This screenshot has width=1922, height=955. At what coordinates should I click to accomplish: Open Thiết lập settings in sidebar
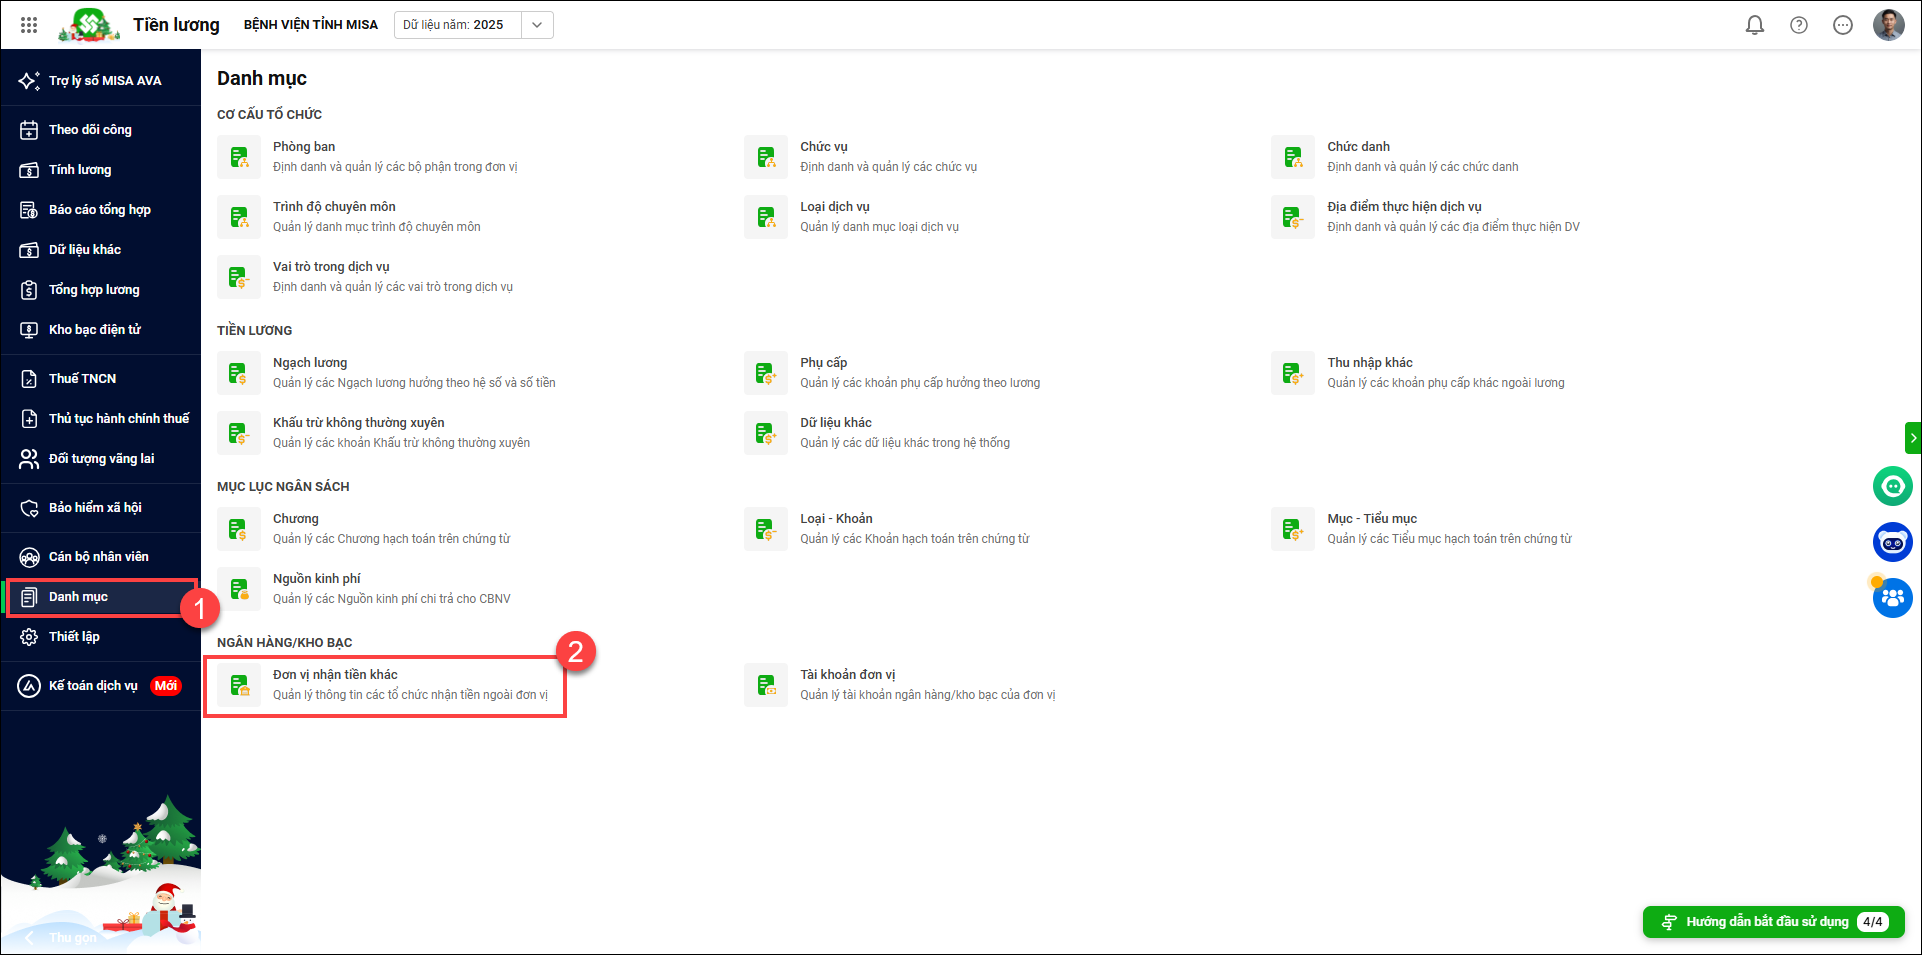(74, 637)
